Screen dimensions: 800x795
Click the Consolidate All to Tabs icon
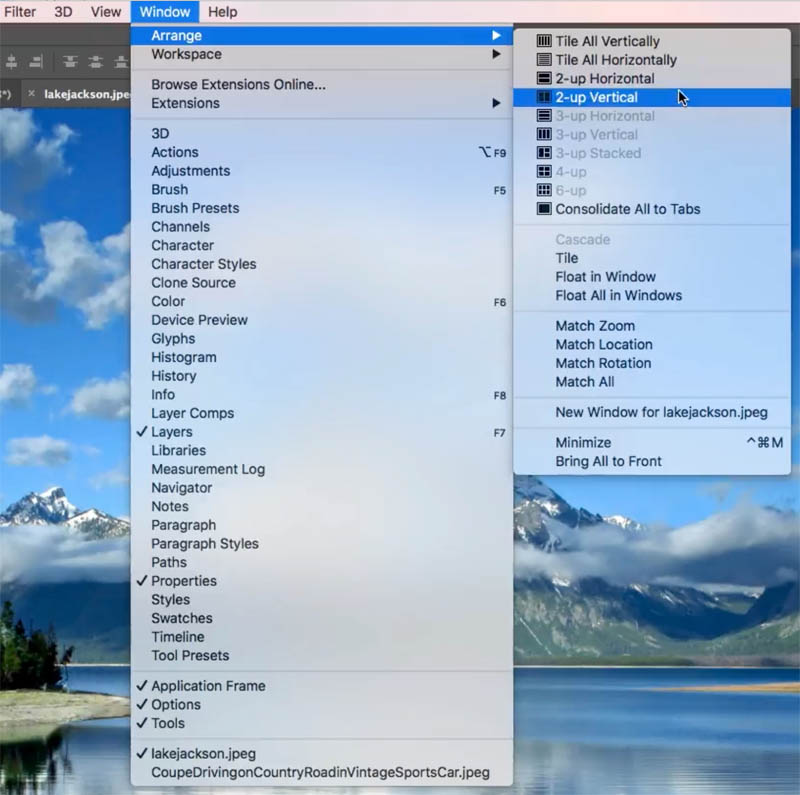coord(544,209)
